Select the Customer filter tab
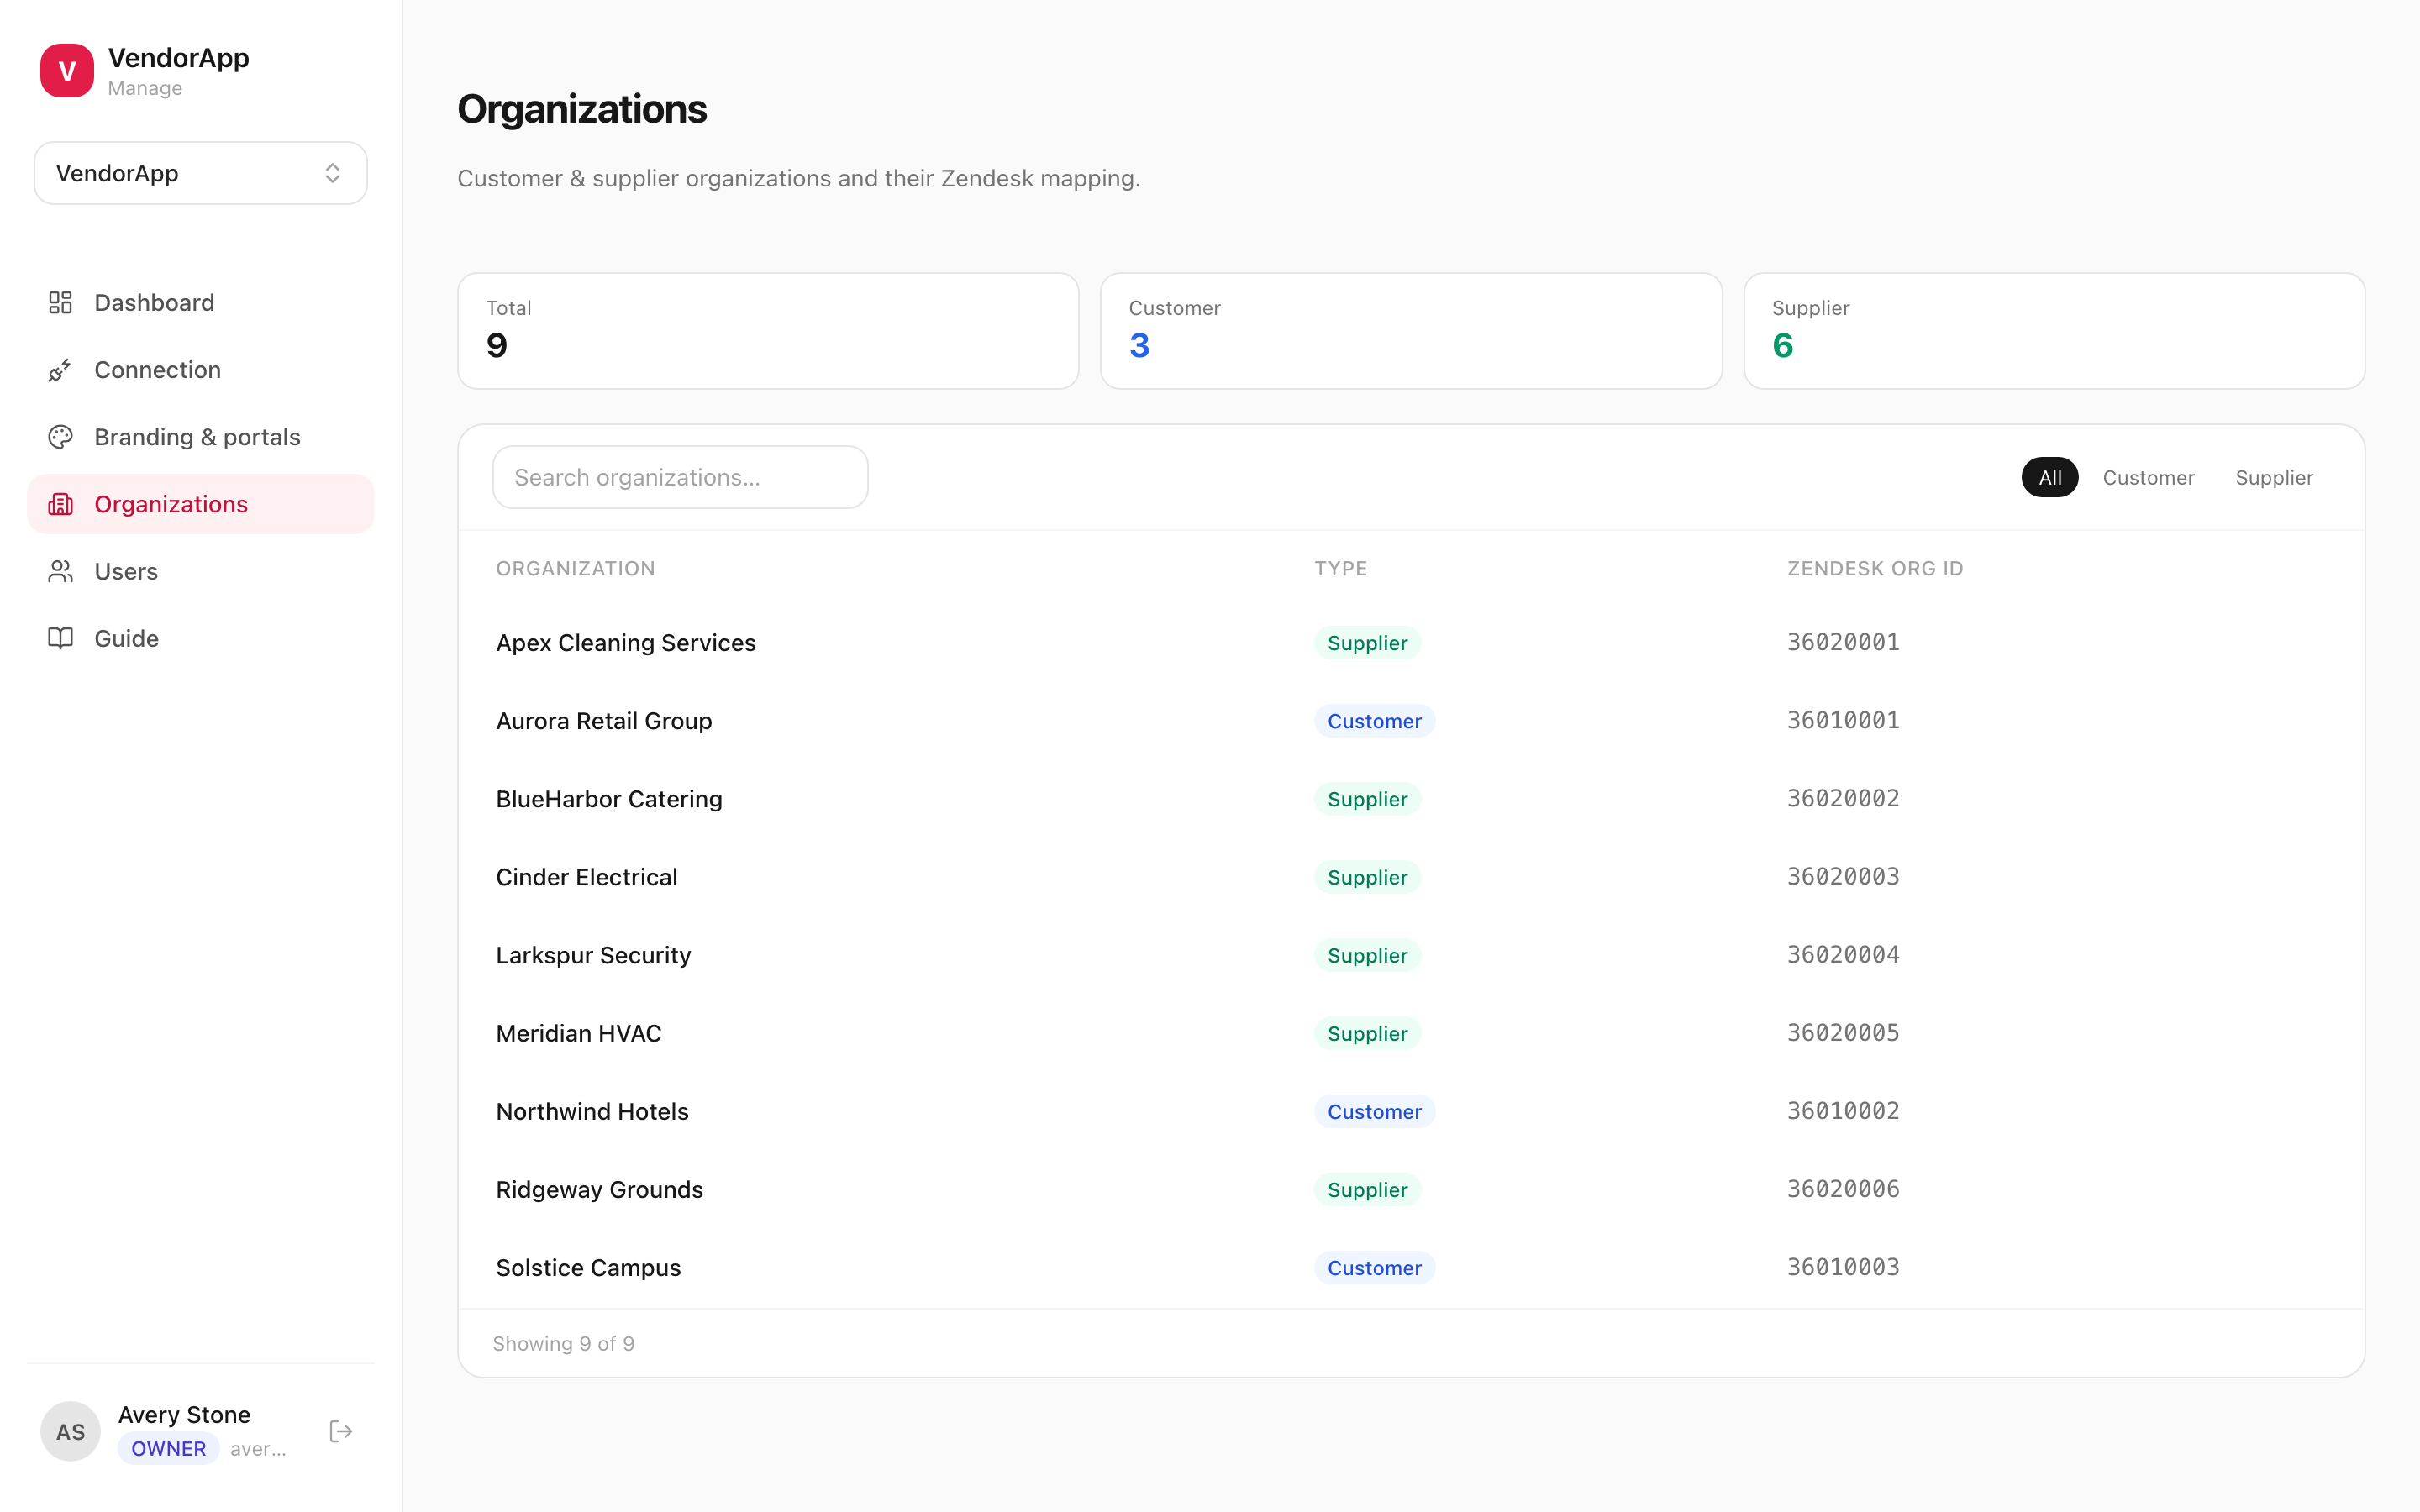 coord(2148,477)
